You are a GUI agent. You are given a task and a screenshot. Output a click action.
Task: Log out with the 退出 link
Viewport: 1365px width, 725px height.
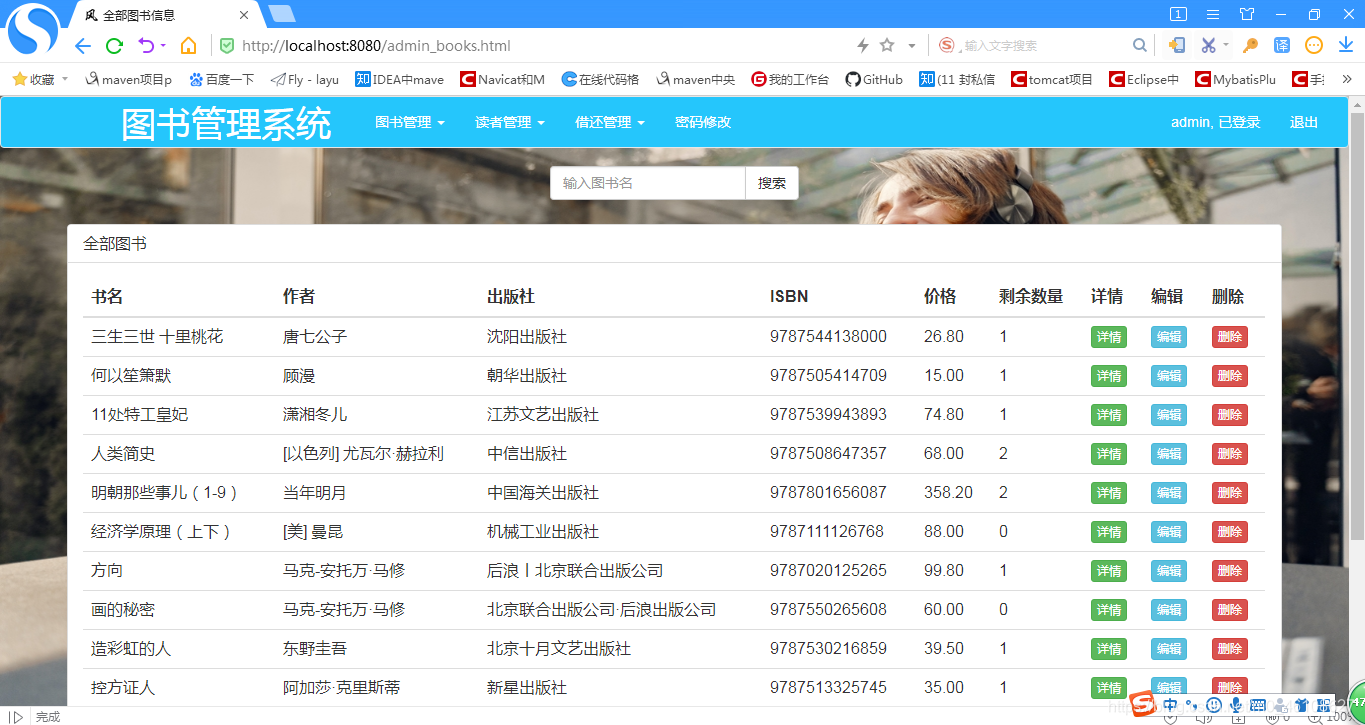pyautogui.click(x=1304, y=122)
